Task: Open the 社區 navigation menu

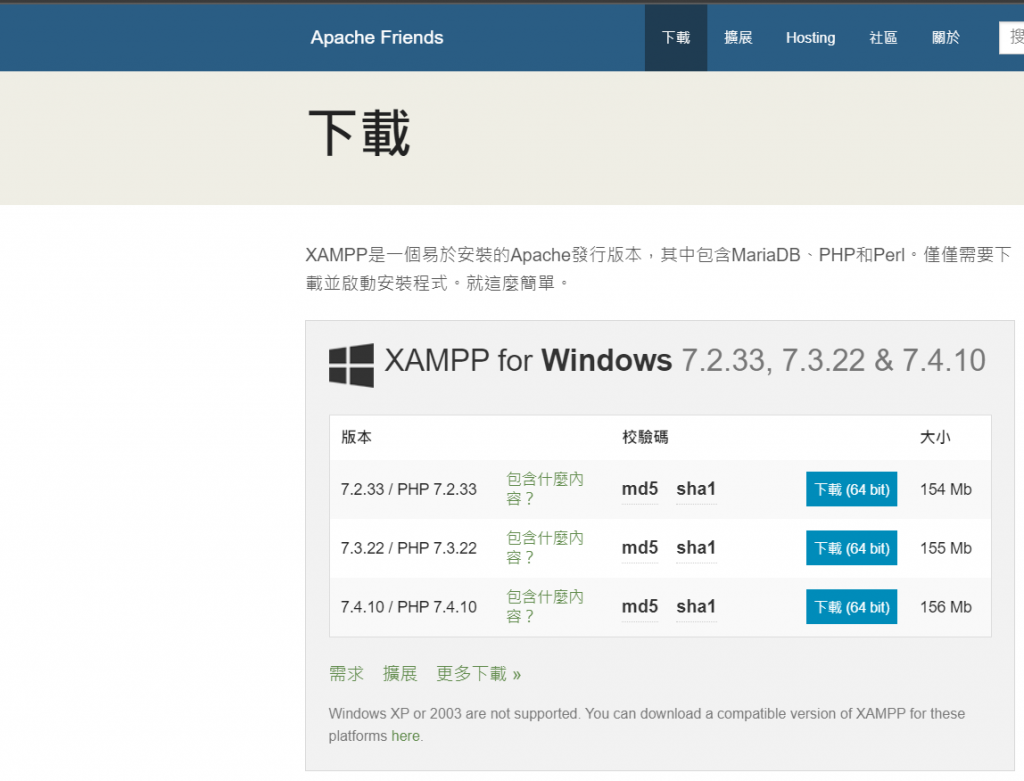Action: click(x=883, y=38)
